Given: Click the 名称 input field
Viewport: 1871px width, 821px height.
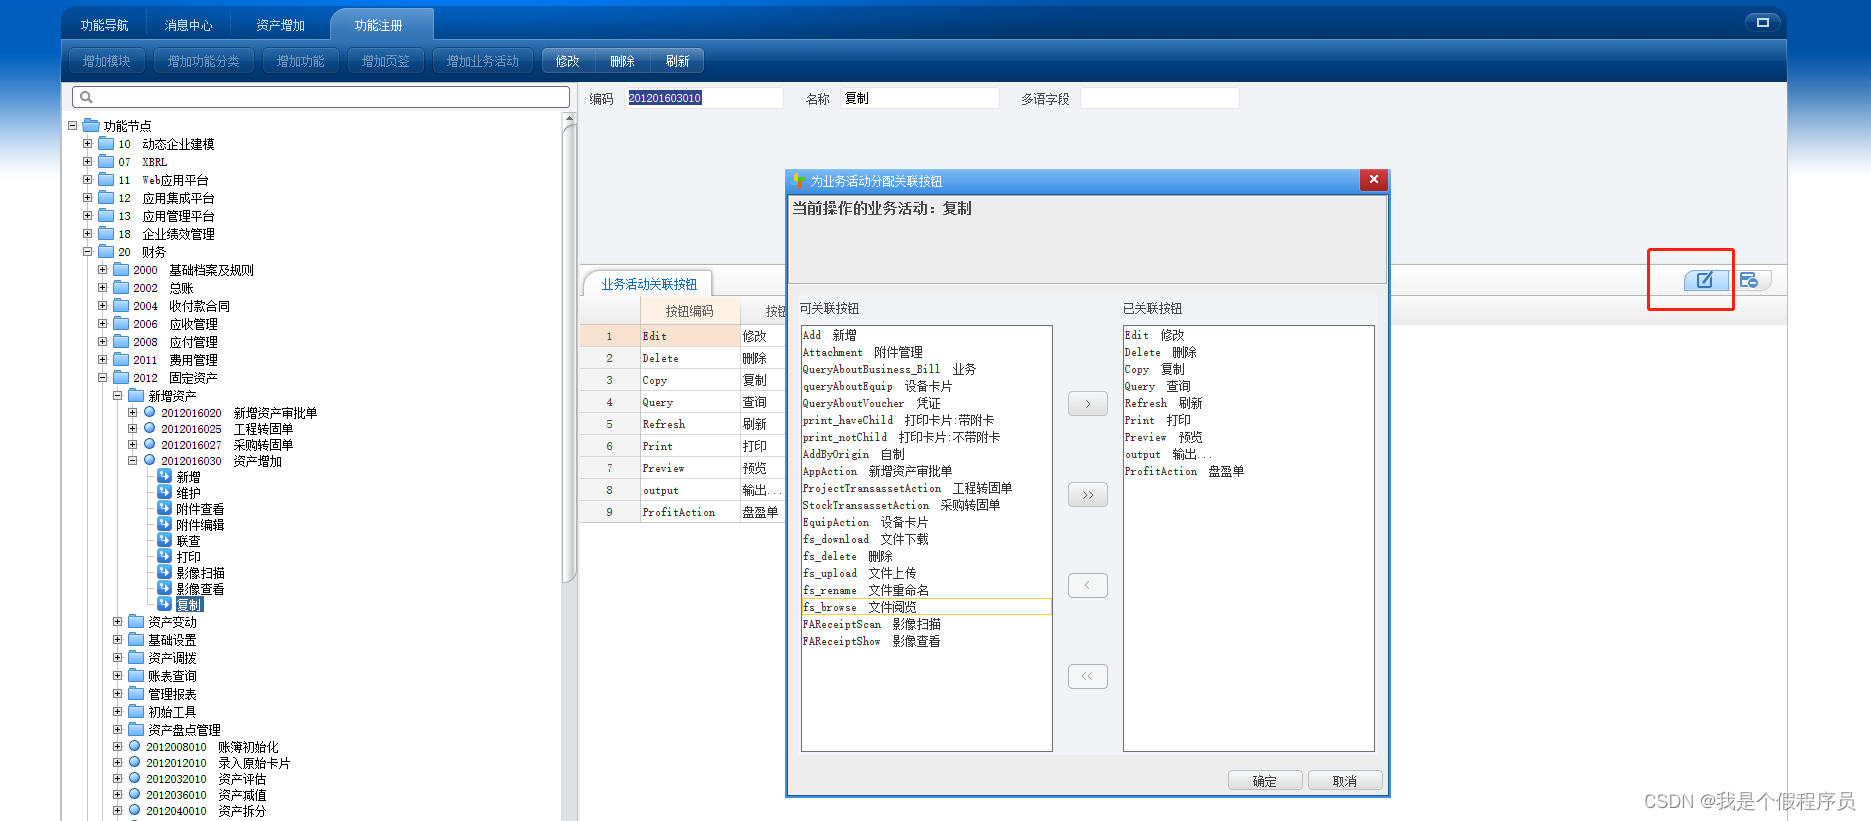Looking at the screenshot, I should (920, 98).
